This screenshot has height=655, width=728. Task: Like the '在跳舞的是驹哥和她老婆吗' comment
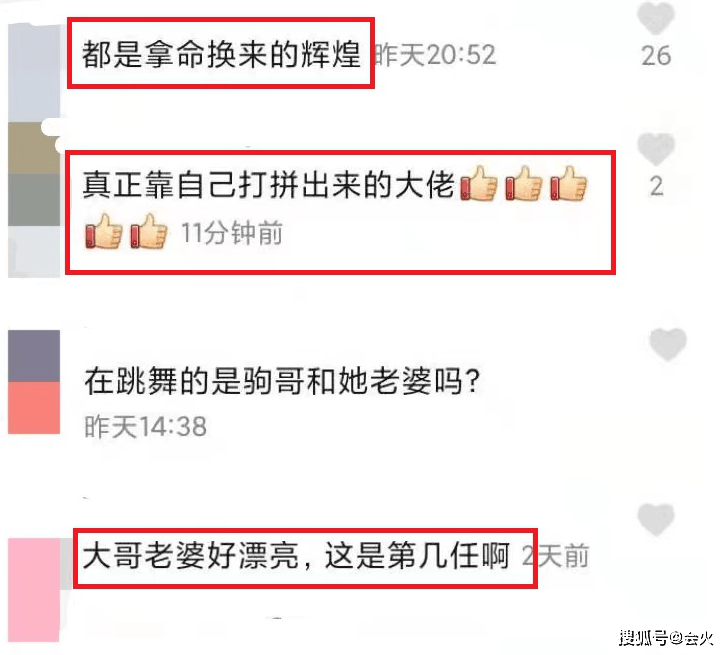tap(667, 344)
